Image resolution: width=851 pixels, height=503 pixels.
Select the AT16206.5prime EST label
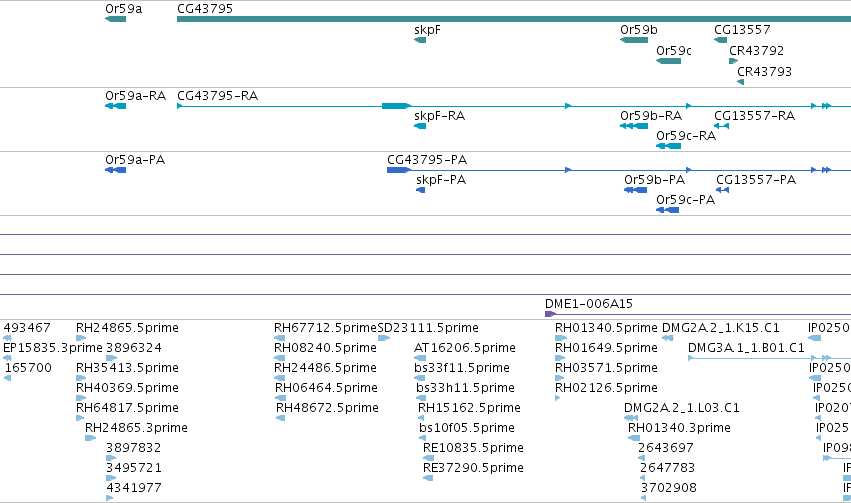(x=465, y=348)
